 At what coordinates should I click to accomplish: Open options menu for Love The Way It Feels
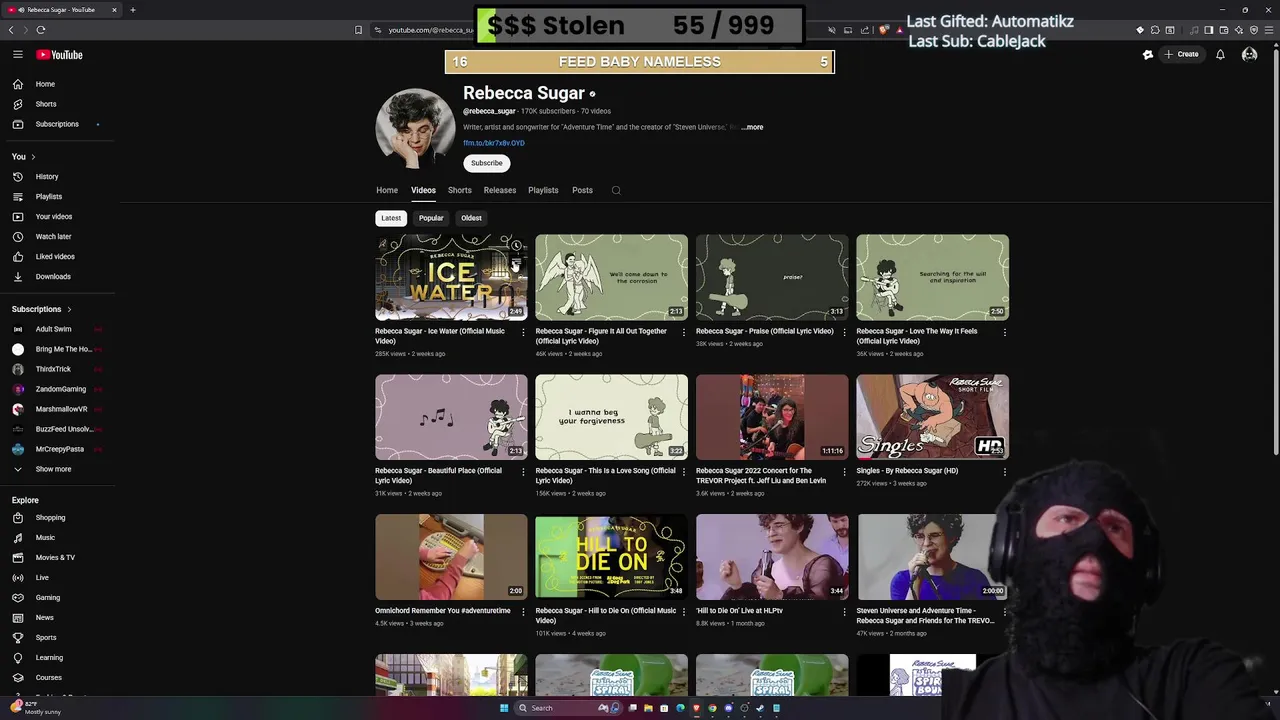point(1004,332)
